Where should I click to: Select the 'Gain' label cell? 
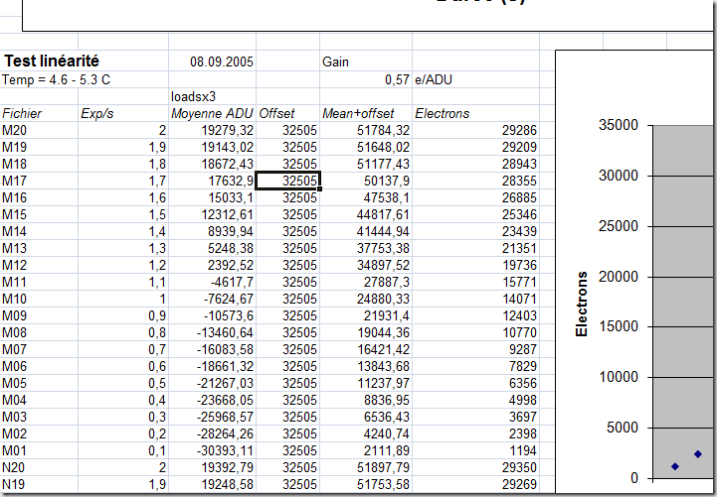336,62
